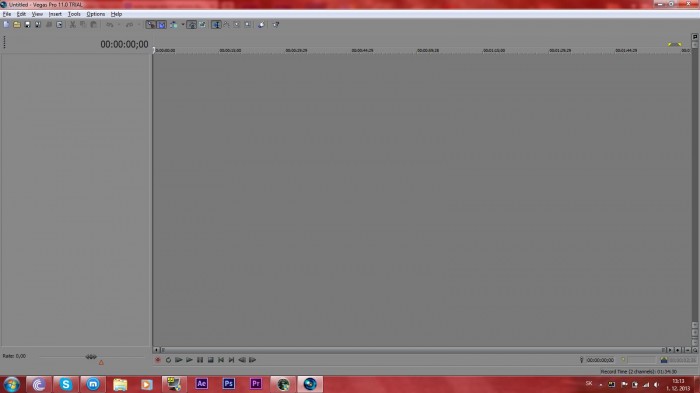This screenshot has height=393, width=700.
Task: Click the Pause transport button
Action: tap(200, 360)
